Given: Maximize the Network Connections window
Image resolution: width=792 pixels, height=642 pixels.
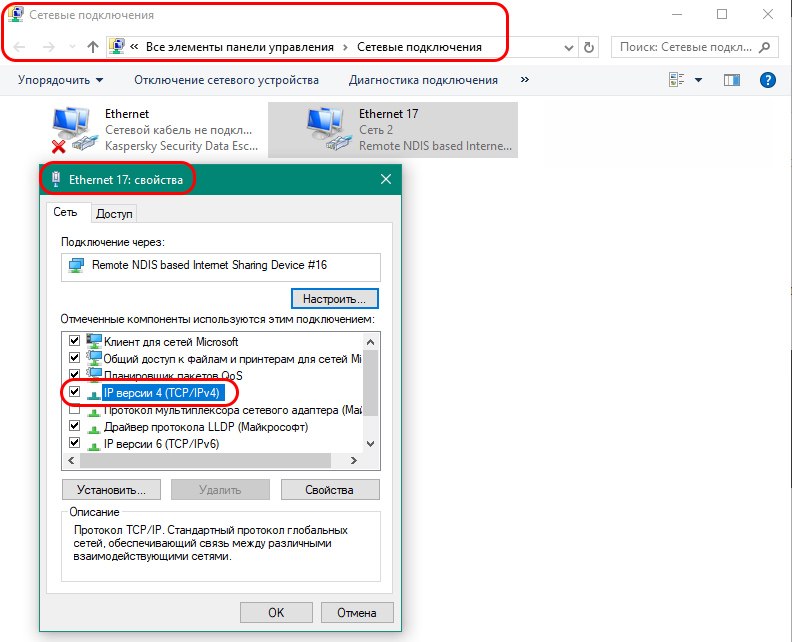Looking at the screenshot, I should [722, 14].
